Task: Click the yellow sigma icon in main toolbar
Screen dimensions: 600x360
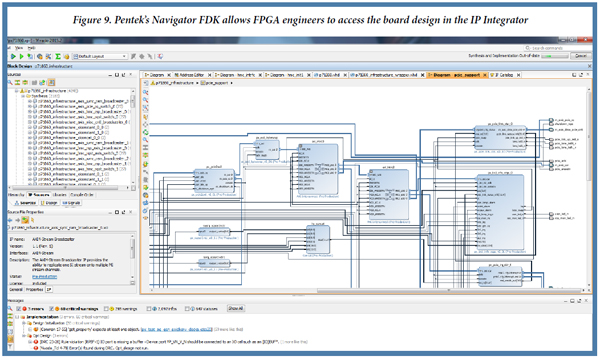Action: (58, 56)
